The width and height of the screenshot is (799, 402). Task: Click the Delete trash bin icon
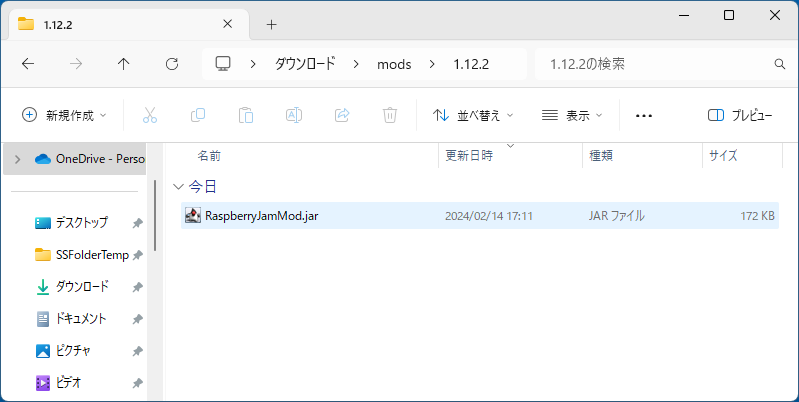click(x=390, y=115)
